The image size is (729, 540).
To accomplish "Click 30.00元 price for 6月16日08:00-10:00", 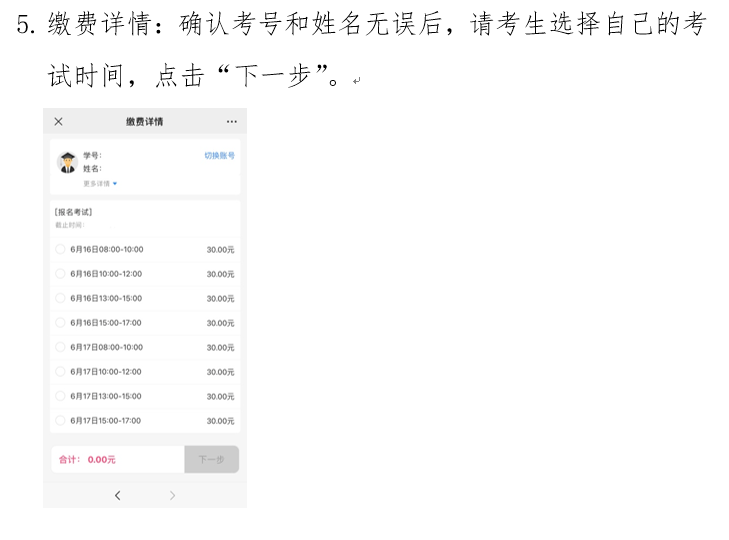I will pyautogui.click(x=220, y=250).
